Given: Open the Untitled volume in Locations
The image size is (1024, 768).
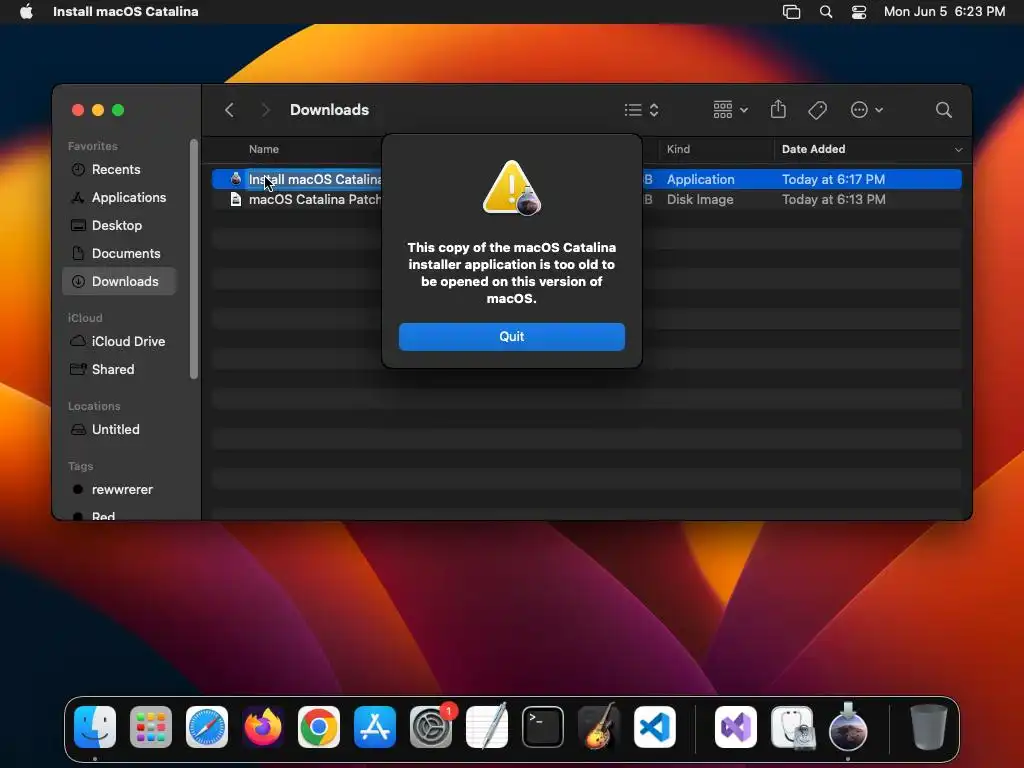Looking at the screenshot, I should pos(116,430).
